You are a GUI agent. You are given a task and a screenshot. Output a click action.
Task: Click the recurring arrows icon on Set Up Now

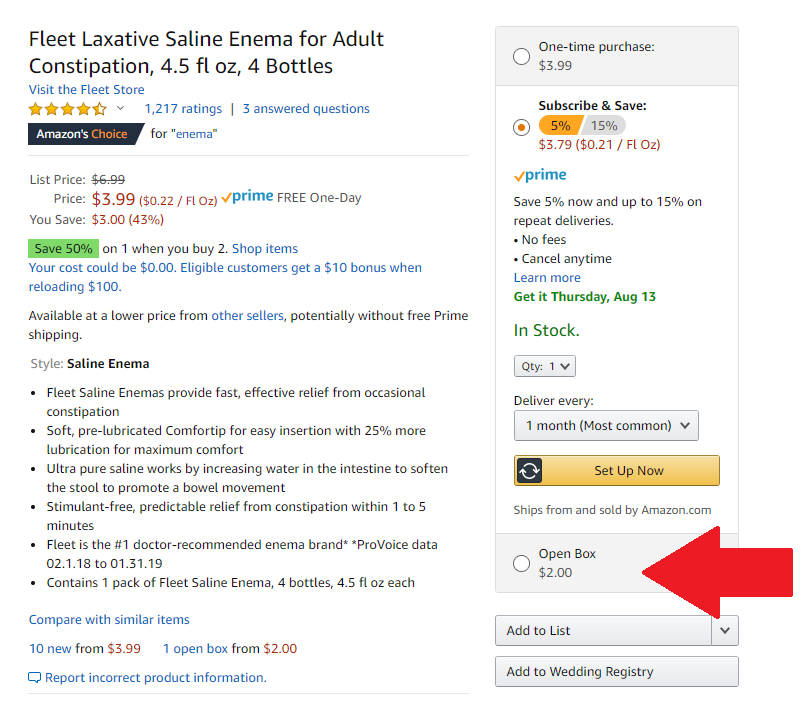(530, 471)
